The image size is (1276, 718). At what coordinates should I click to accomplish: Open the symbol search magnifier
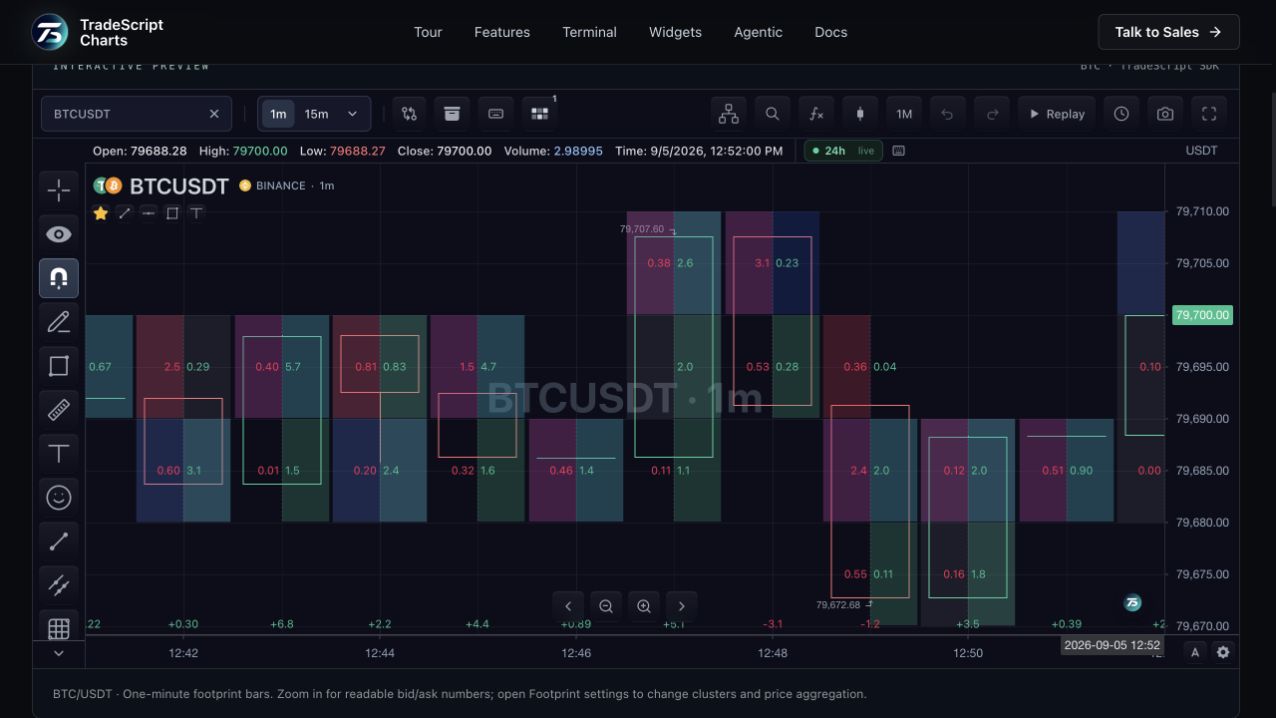coord(772,114)
